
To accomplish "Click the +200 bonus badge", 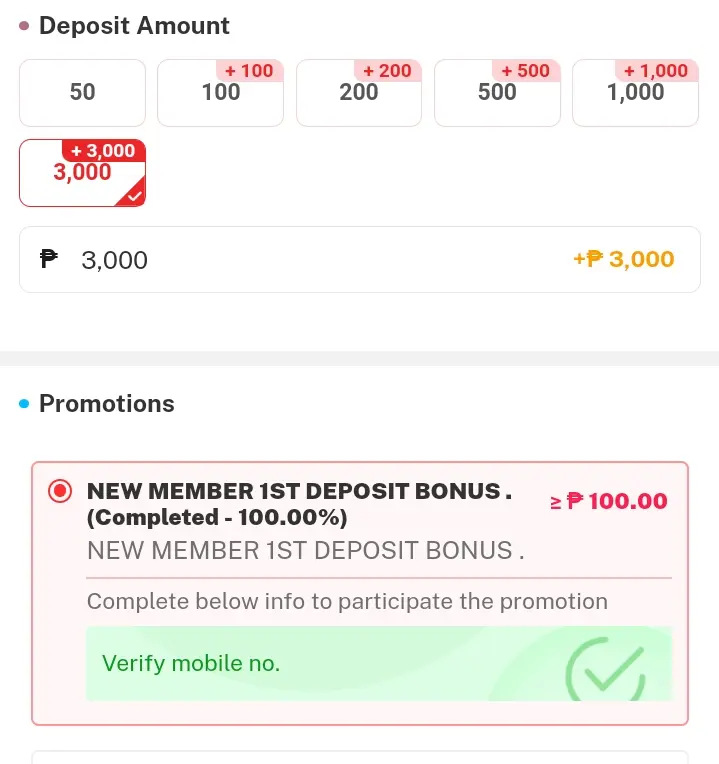I will pos(388,71).
